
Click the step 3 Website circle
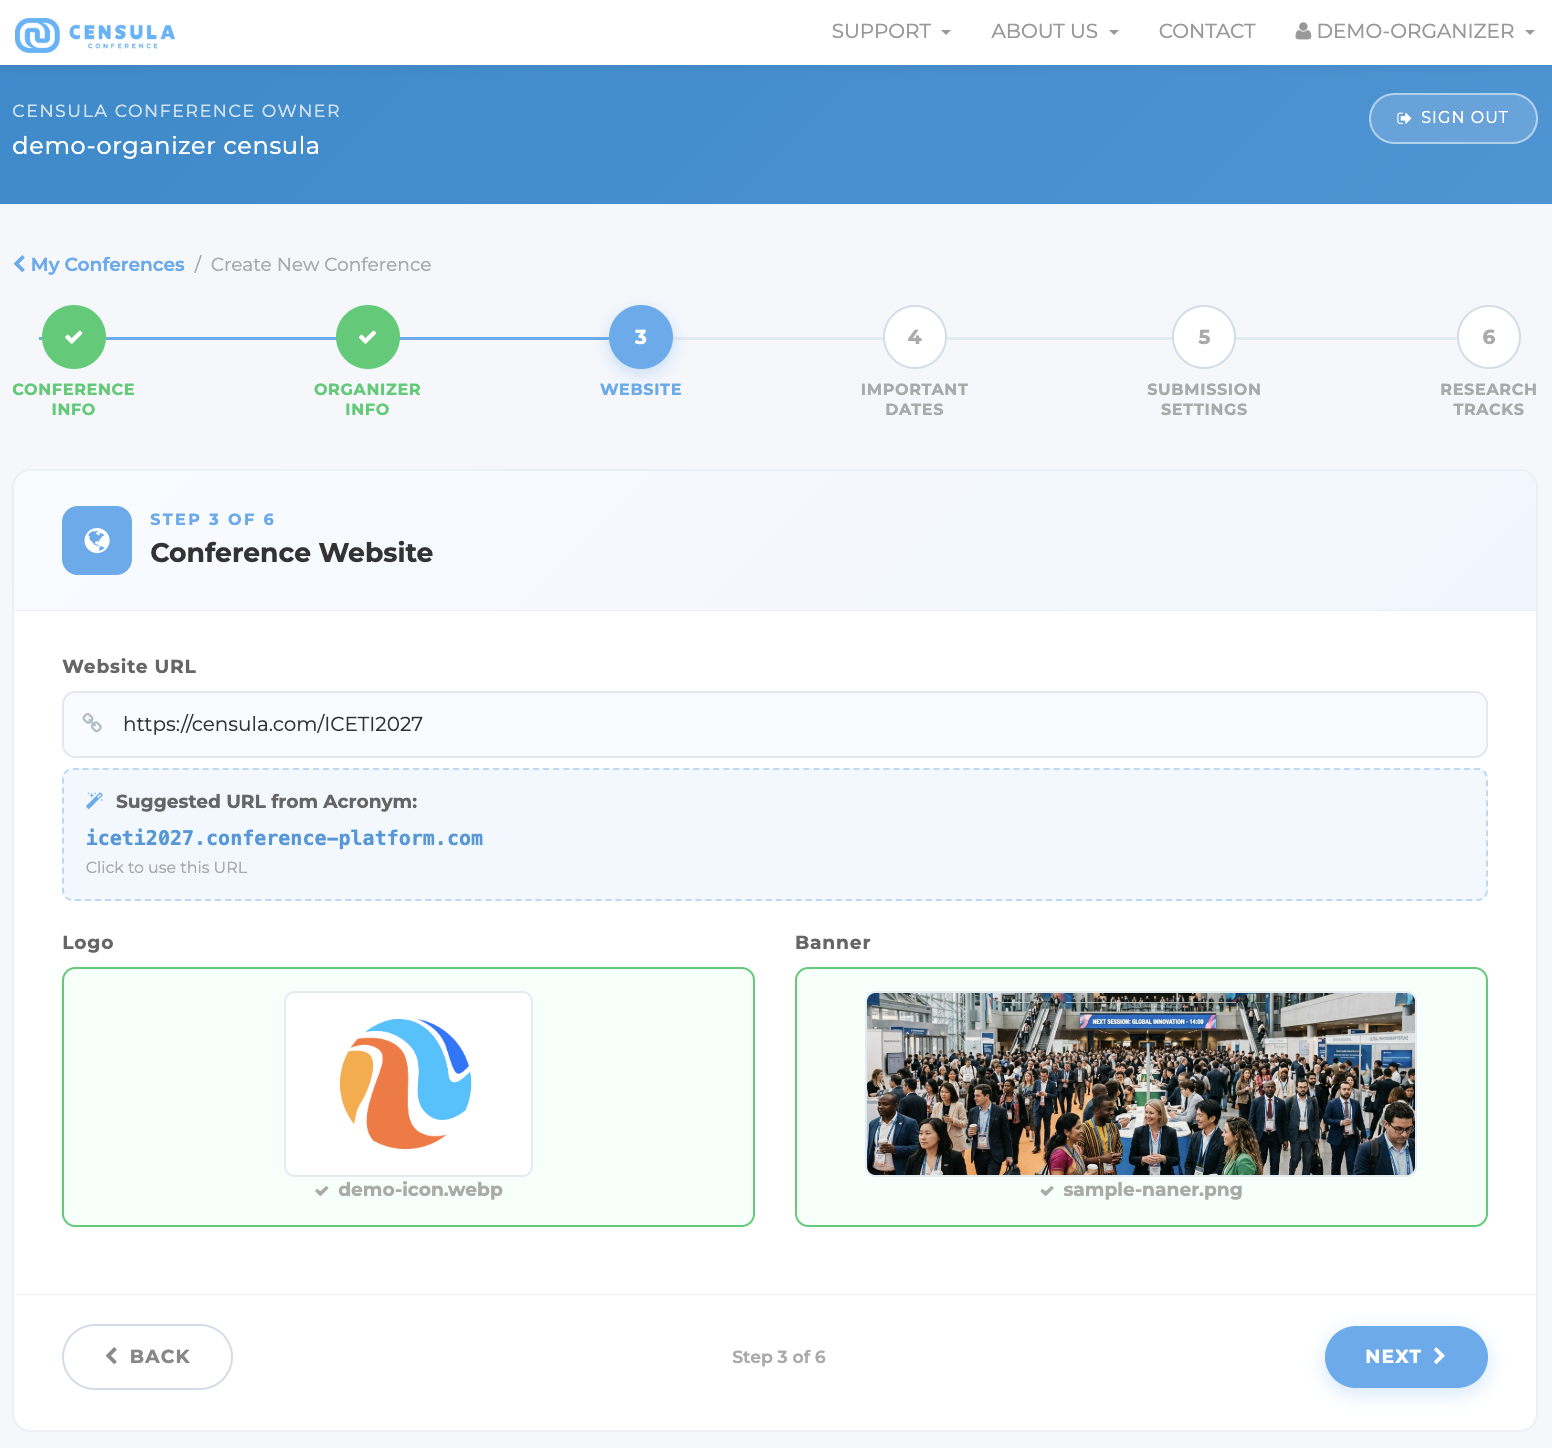[641, 337]
